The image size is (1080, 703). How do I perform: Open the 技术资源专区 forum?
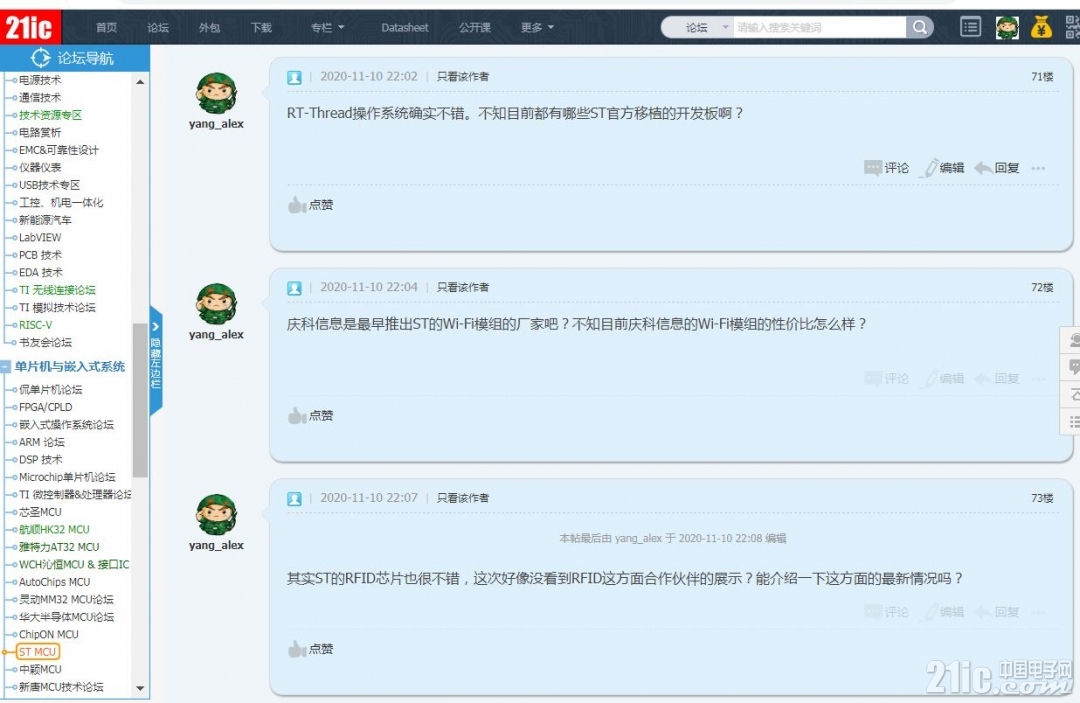[x=50, y=115]
